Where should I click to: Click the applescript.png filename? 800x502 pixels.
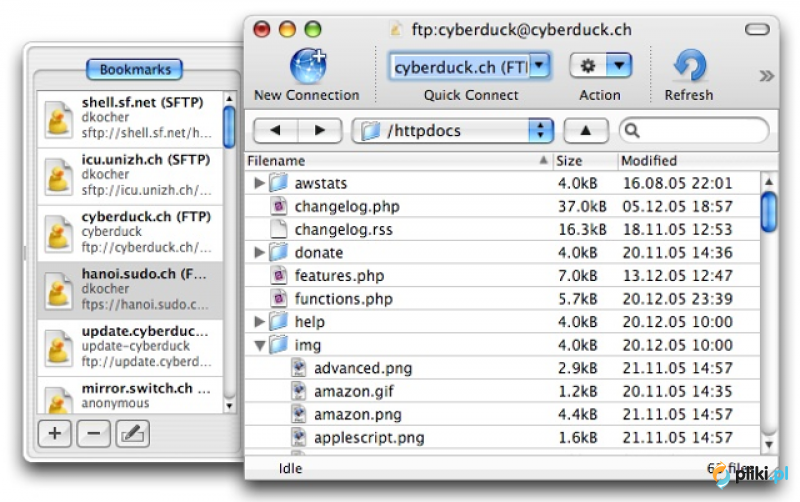point(369,438)
